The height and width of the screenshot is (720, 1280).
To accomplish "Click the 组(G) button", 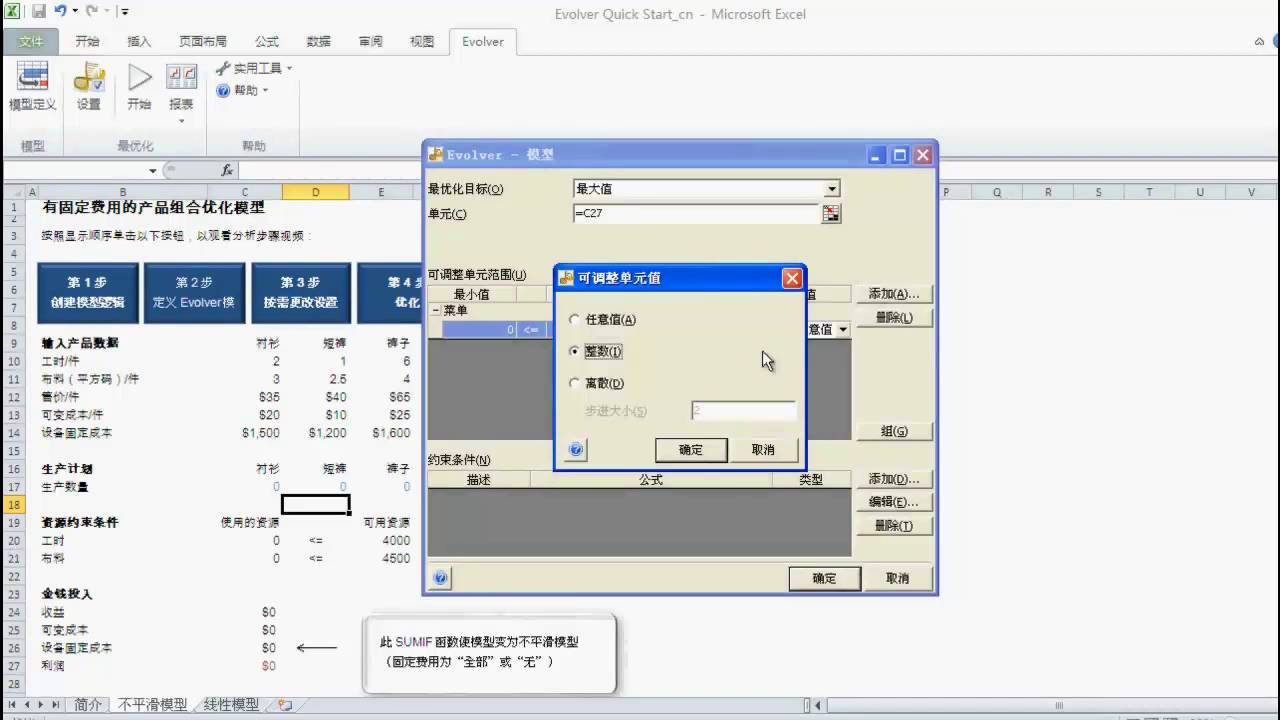I will [x=894, y=431].
